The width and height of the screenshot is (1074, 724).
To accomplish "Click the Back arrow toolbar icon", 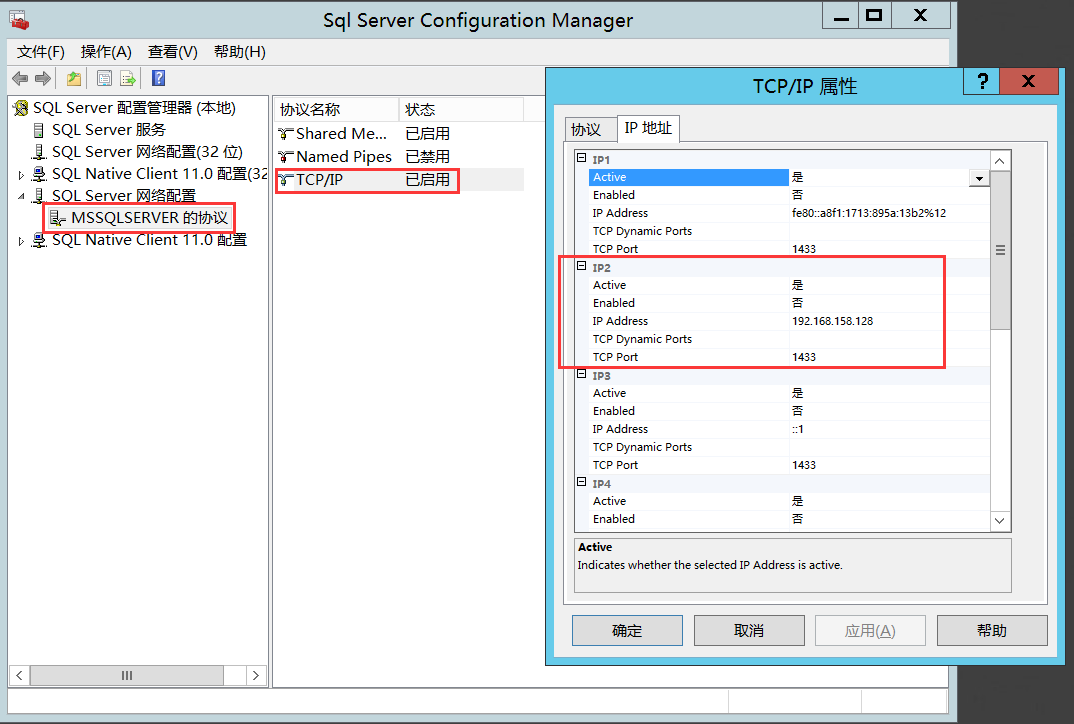I will click(20, 78).
